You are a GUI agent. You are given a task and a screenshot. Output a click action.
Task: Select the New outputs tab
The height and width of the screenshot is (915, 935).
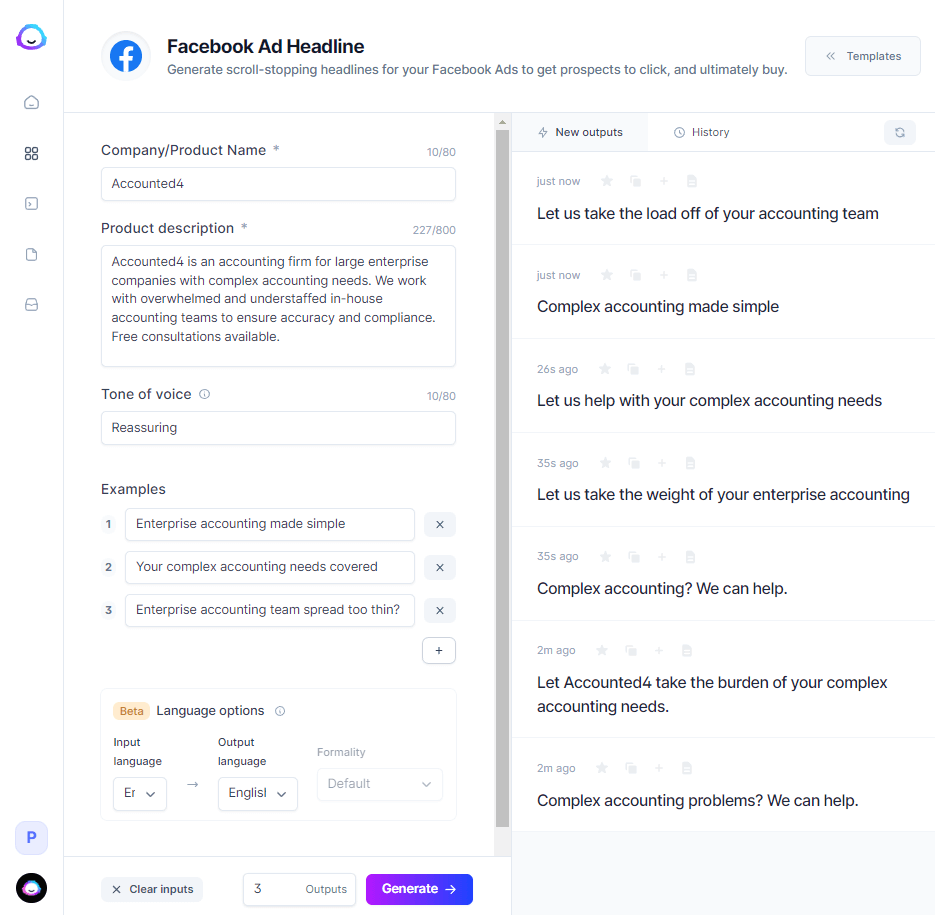click(x=580, y=132)
